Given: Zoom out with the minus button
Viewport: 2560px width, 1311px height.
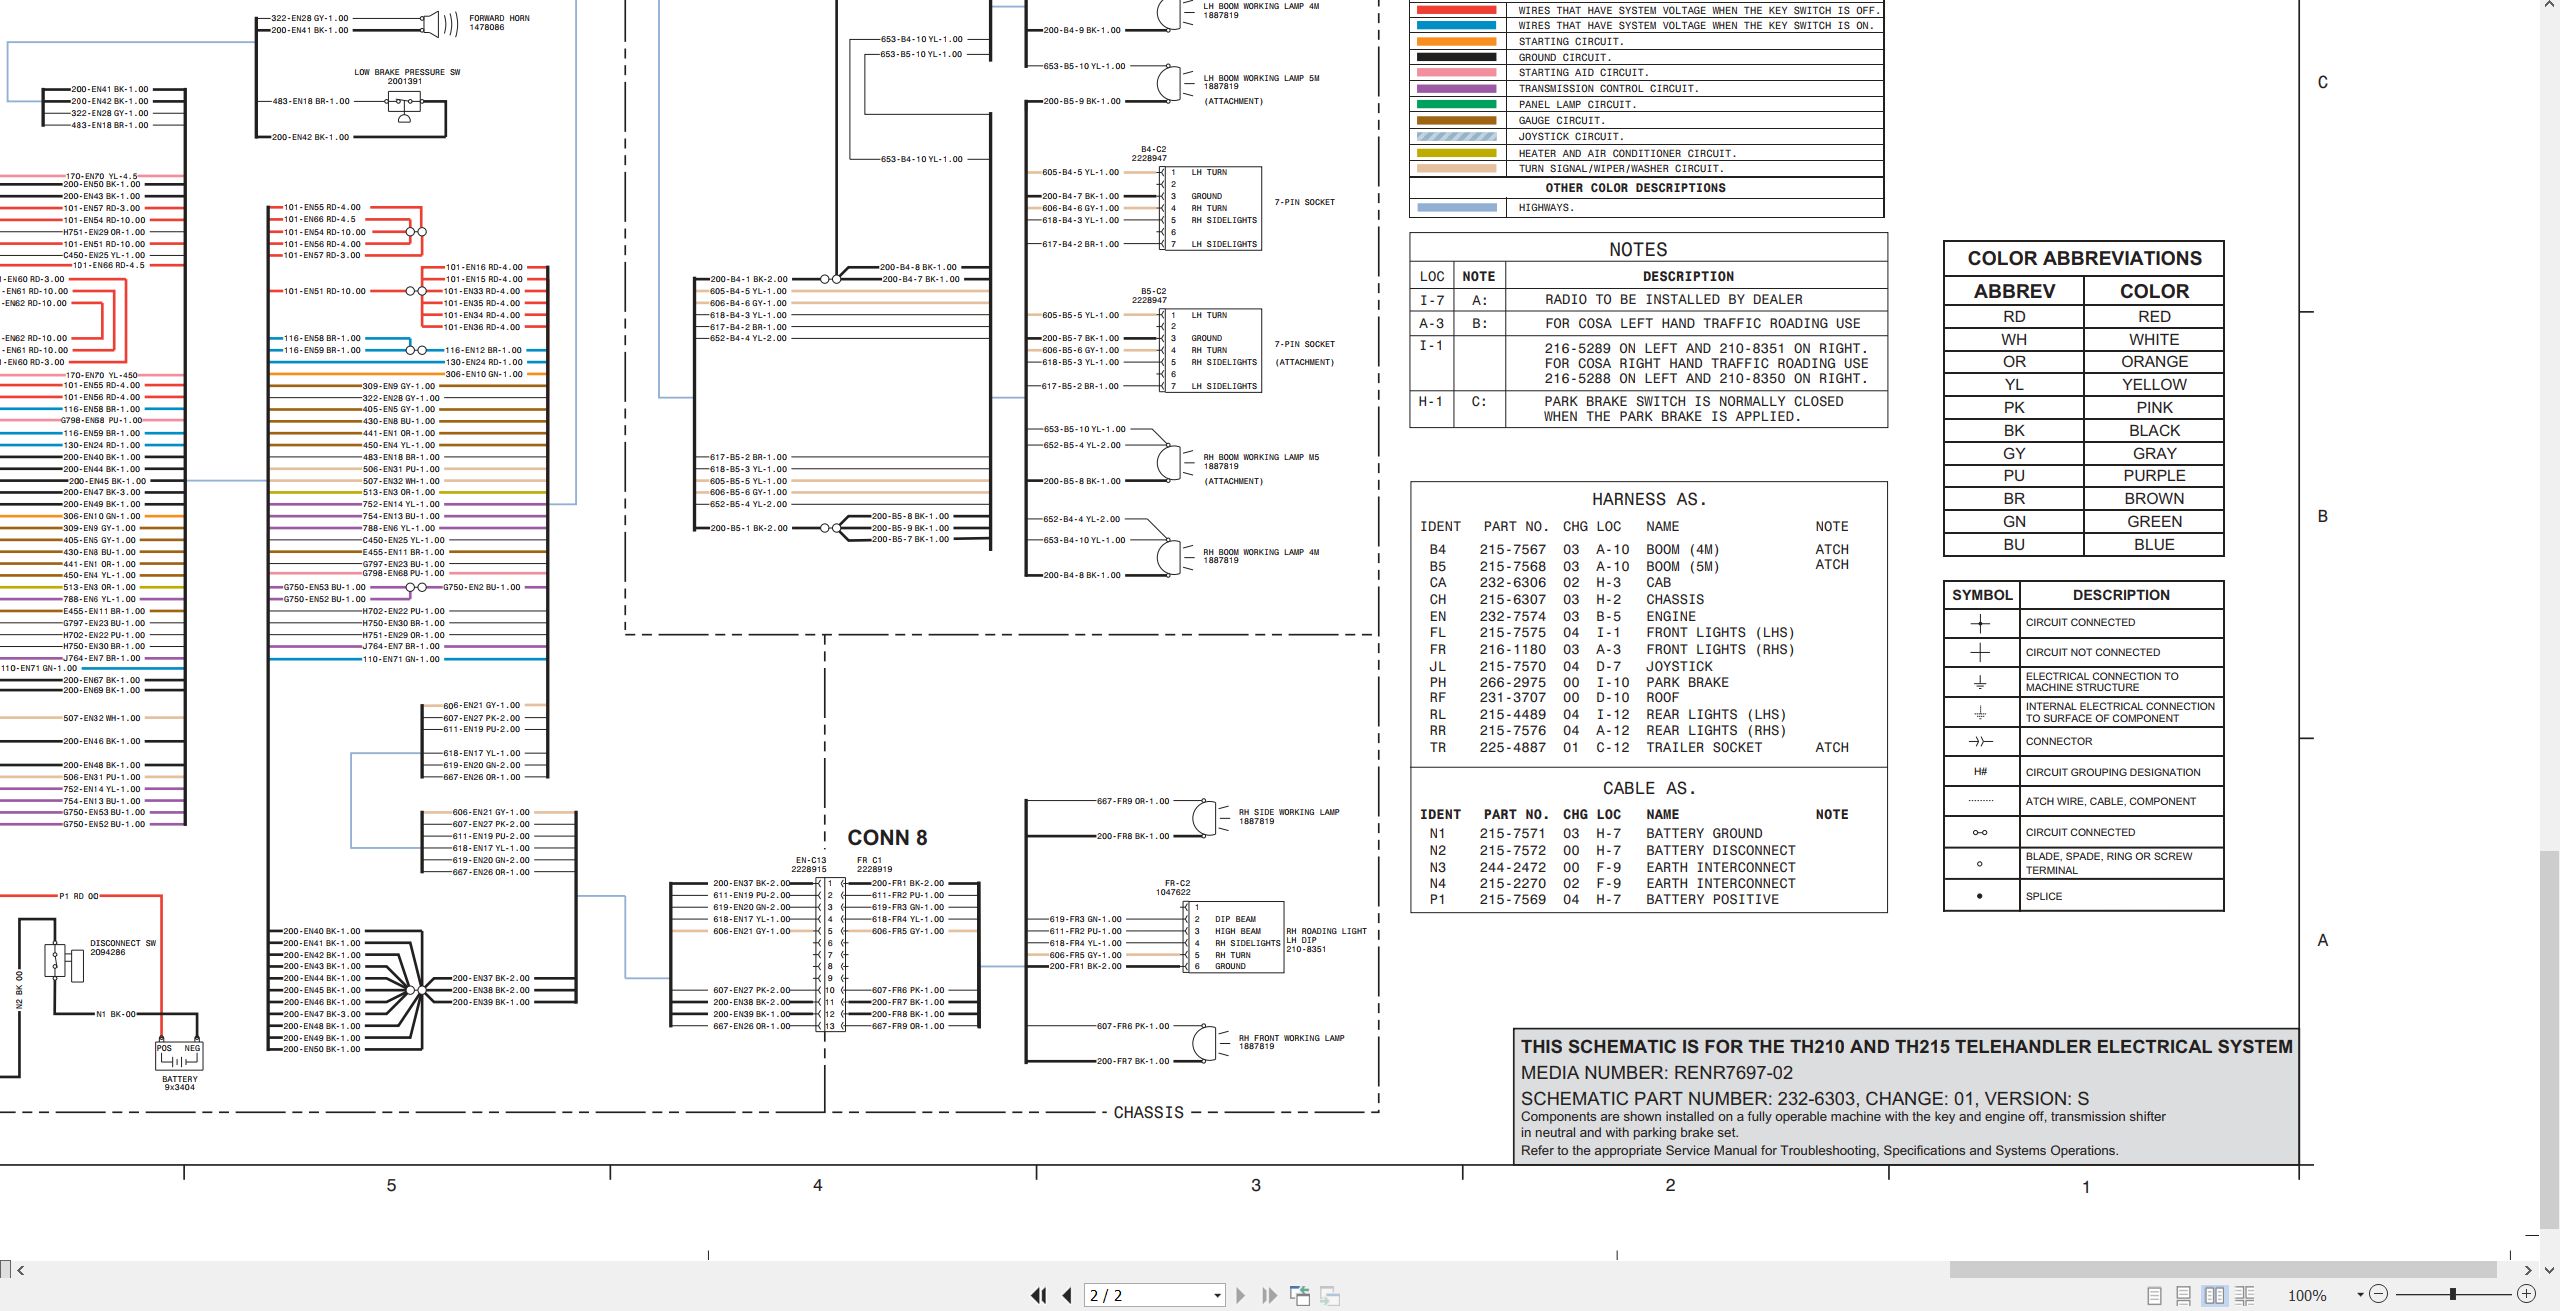Looking at the screenshot, I should point(2379,1294).
